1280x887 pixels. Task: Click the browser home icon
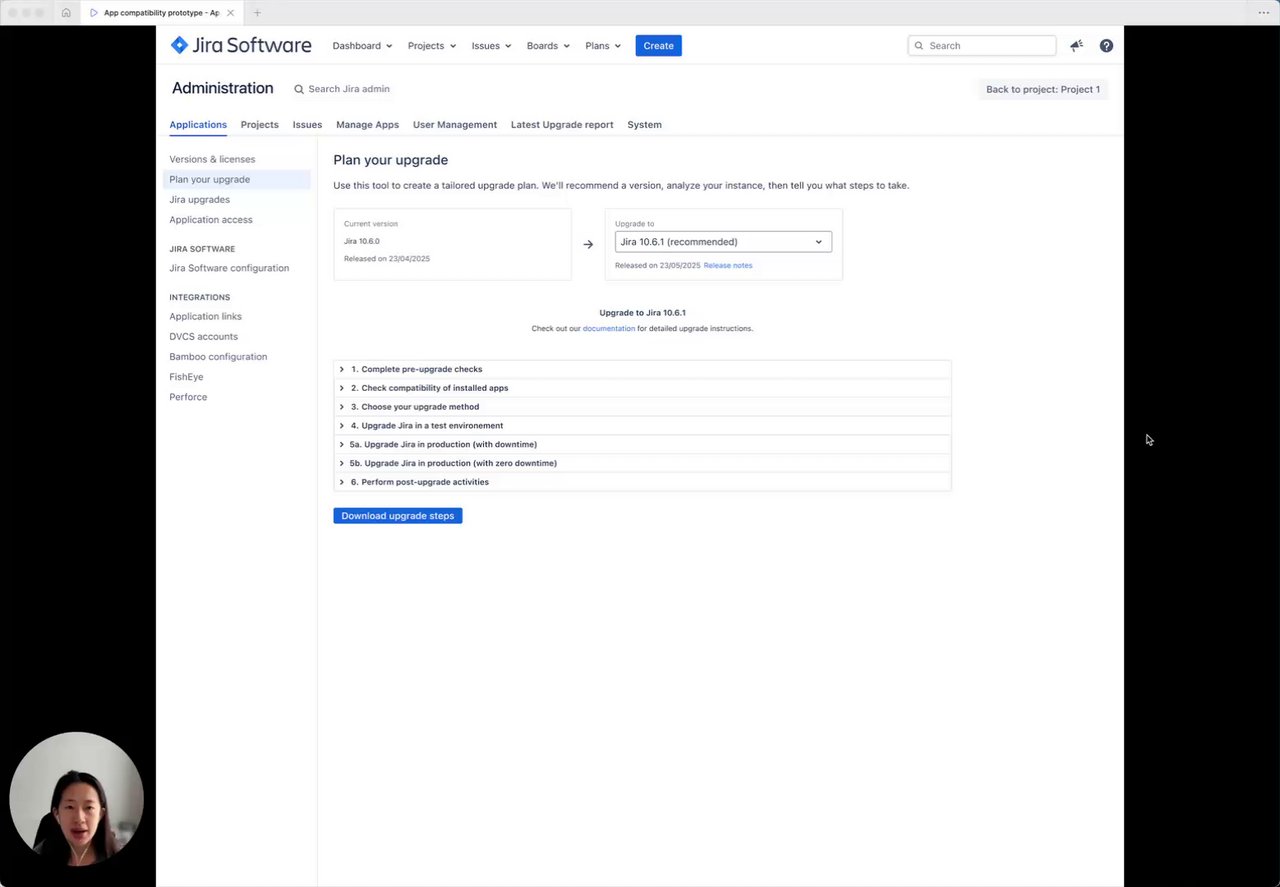[66, 13]
